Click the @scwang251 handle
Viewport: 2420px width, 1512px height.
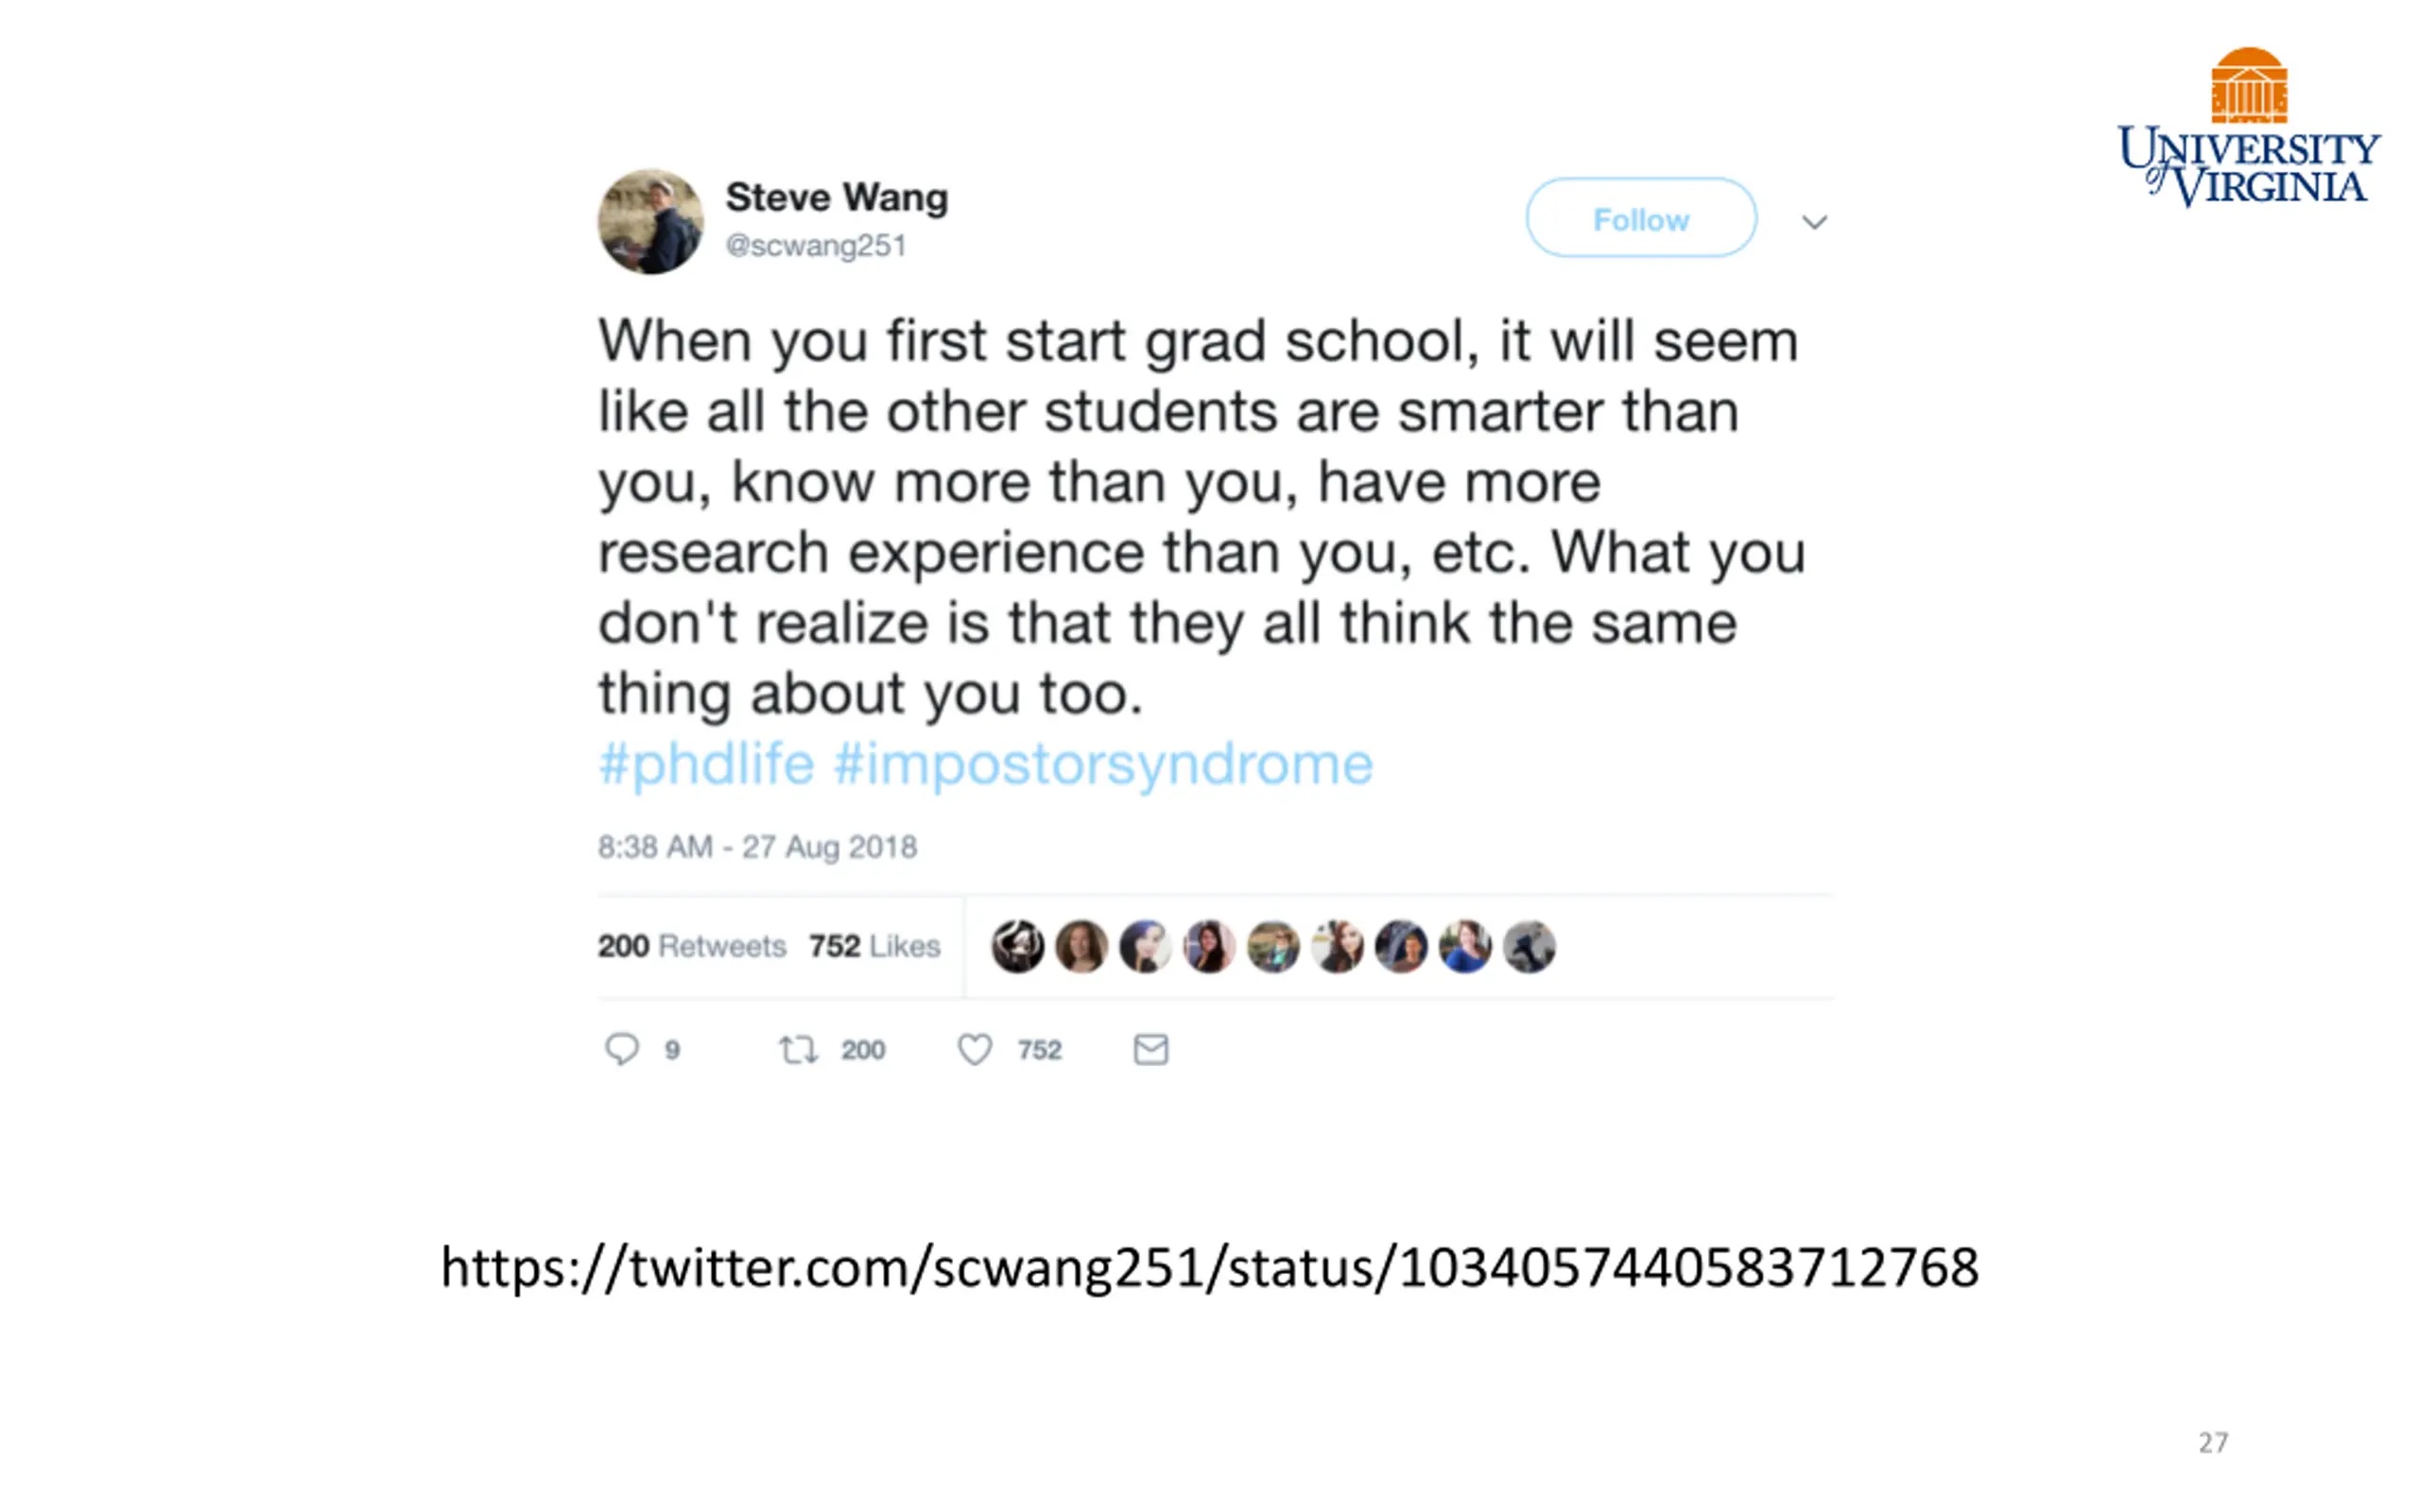(816, 246)
